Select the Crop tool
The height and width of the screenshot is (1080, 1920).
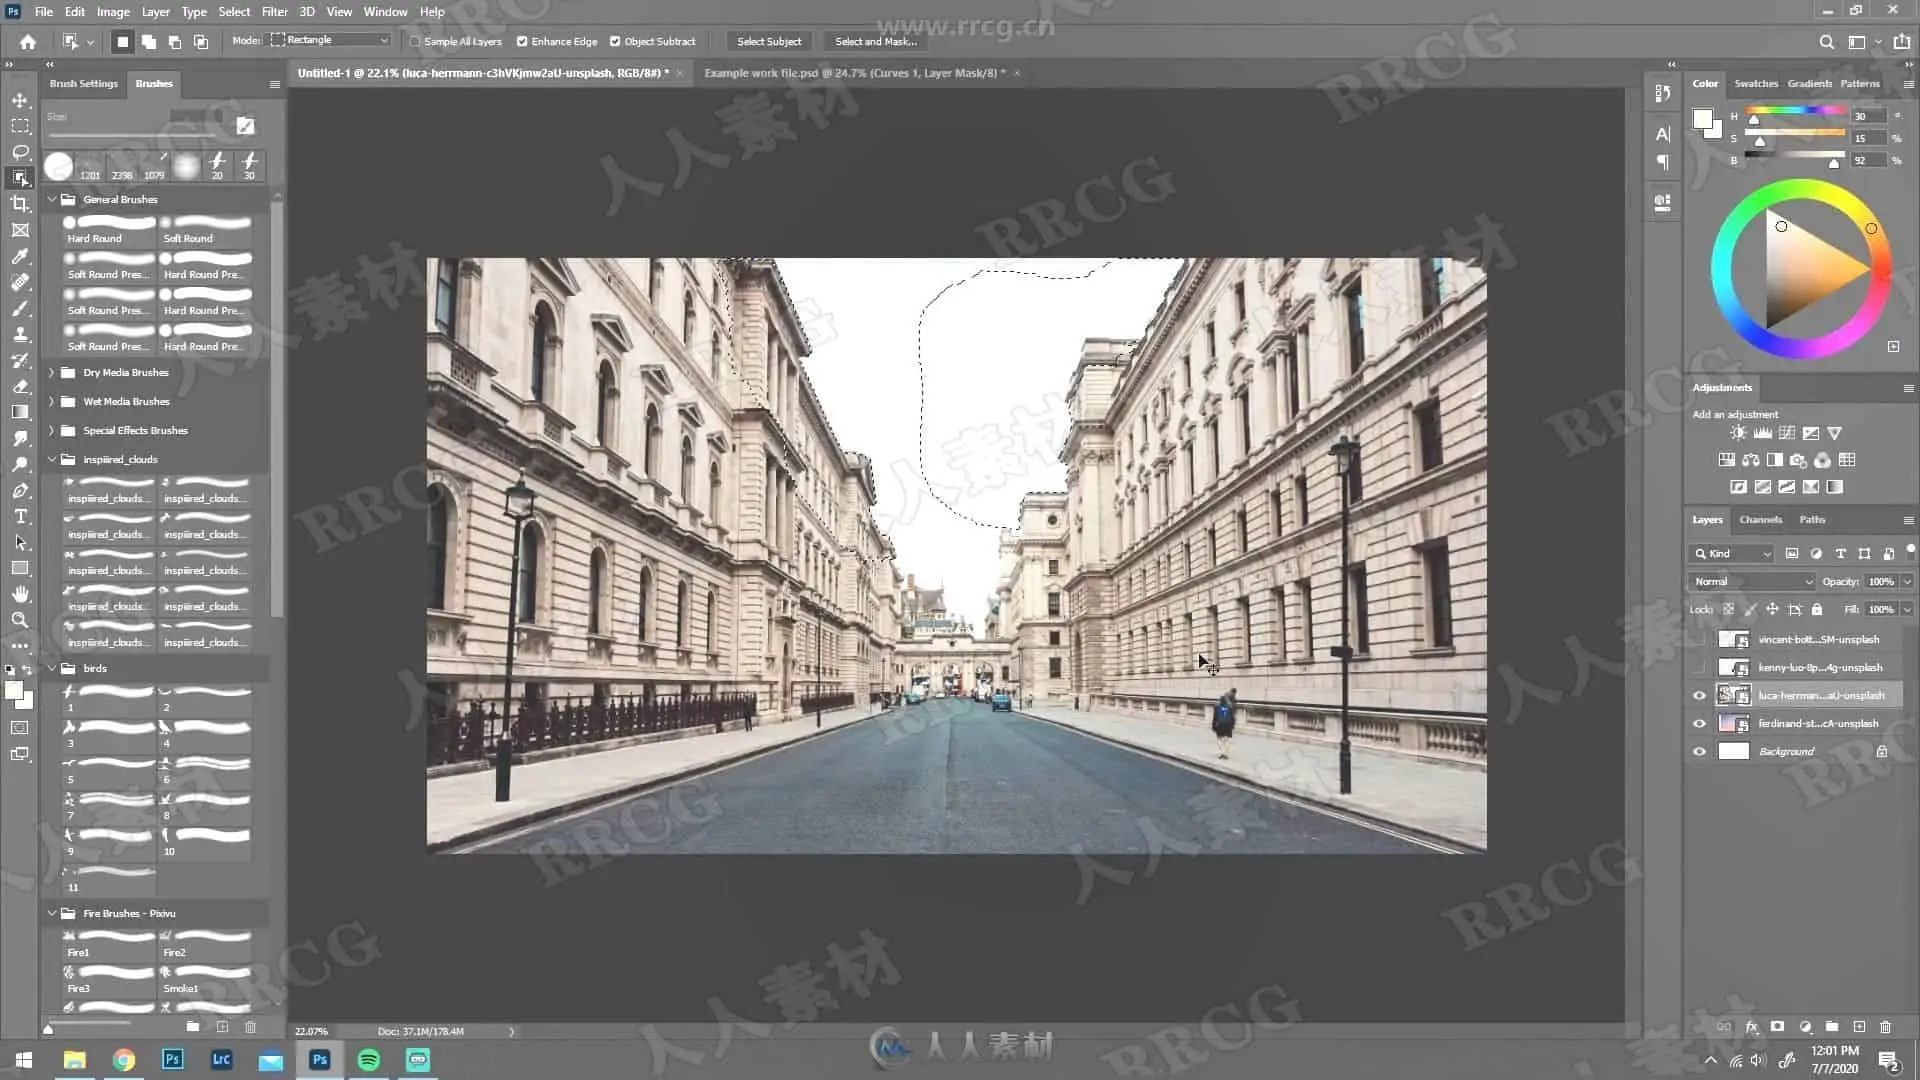click(20, 204)
